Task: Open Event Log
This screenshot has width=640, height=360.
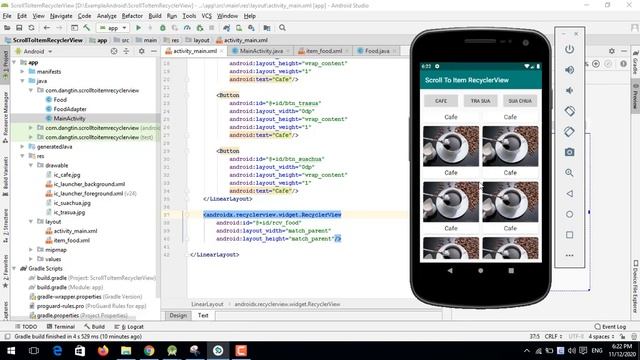Action: tap(610, 327)
